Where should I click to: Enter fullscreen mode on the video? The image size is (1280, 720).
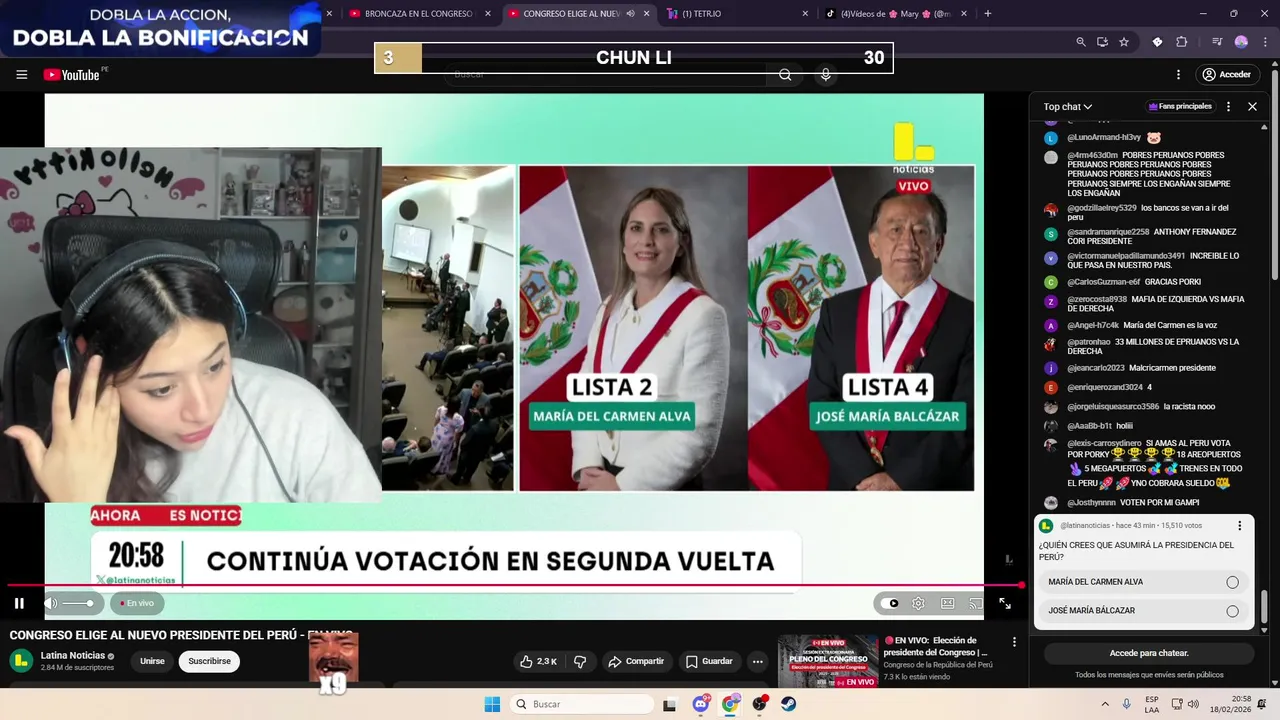pyautogui.click(x=1005, y=603)
